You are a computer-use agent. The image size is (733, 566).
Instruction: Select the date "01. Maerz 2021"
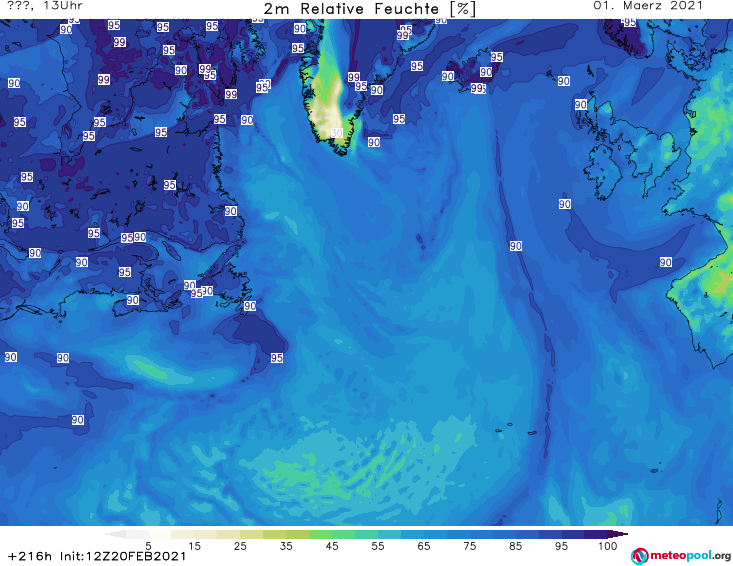coord(648,6)
